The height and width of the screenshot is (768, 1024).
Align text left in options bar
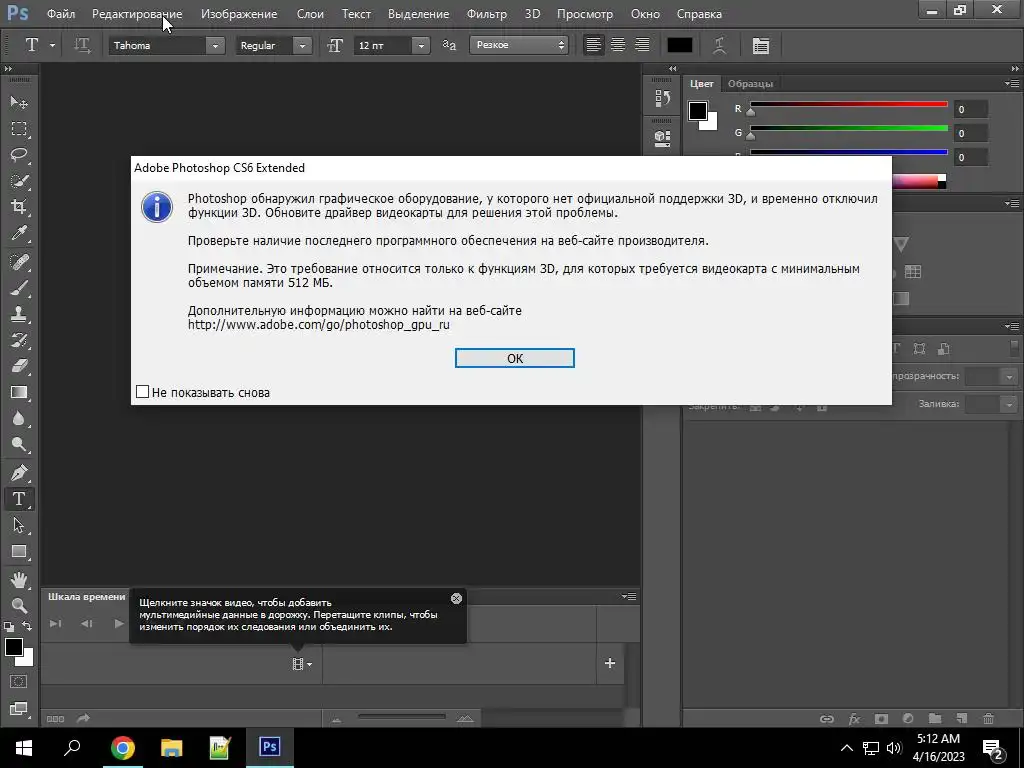click(x=593, y=45)
